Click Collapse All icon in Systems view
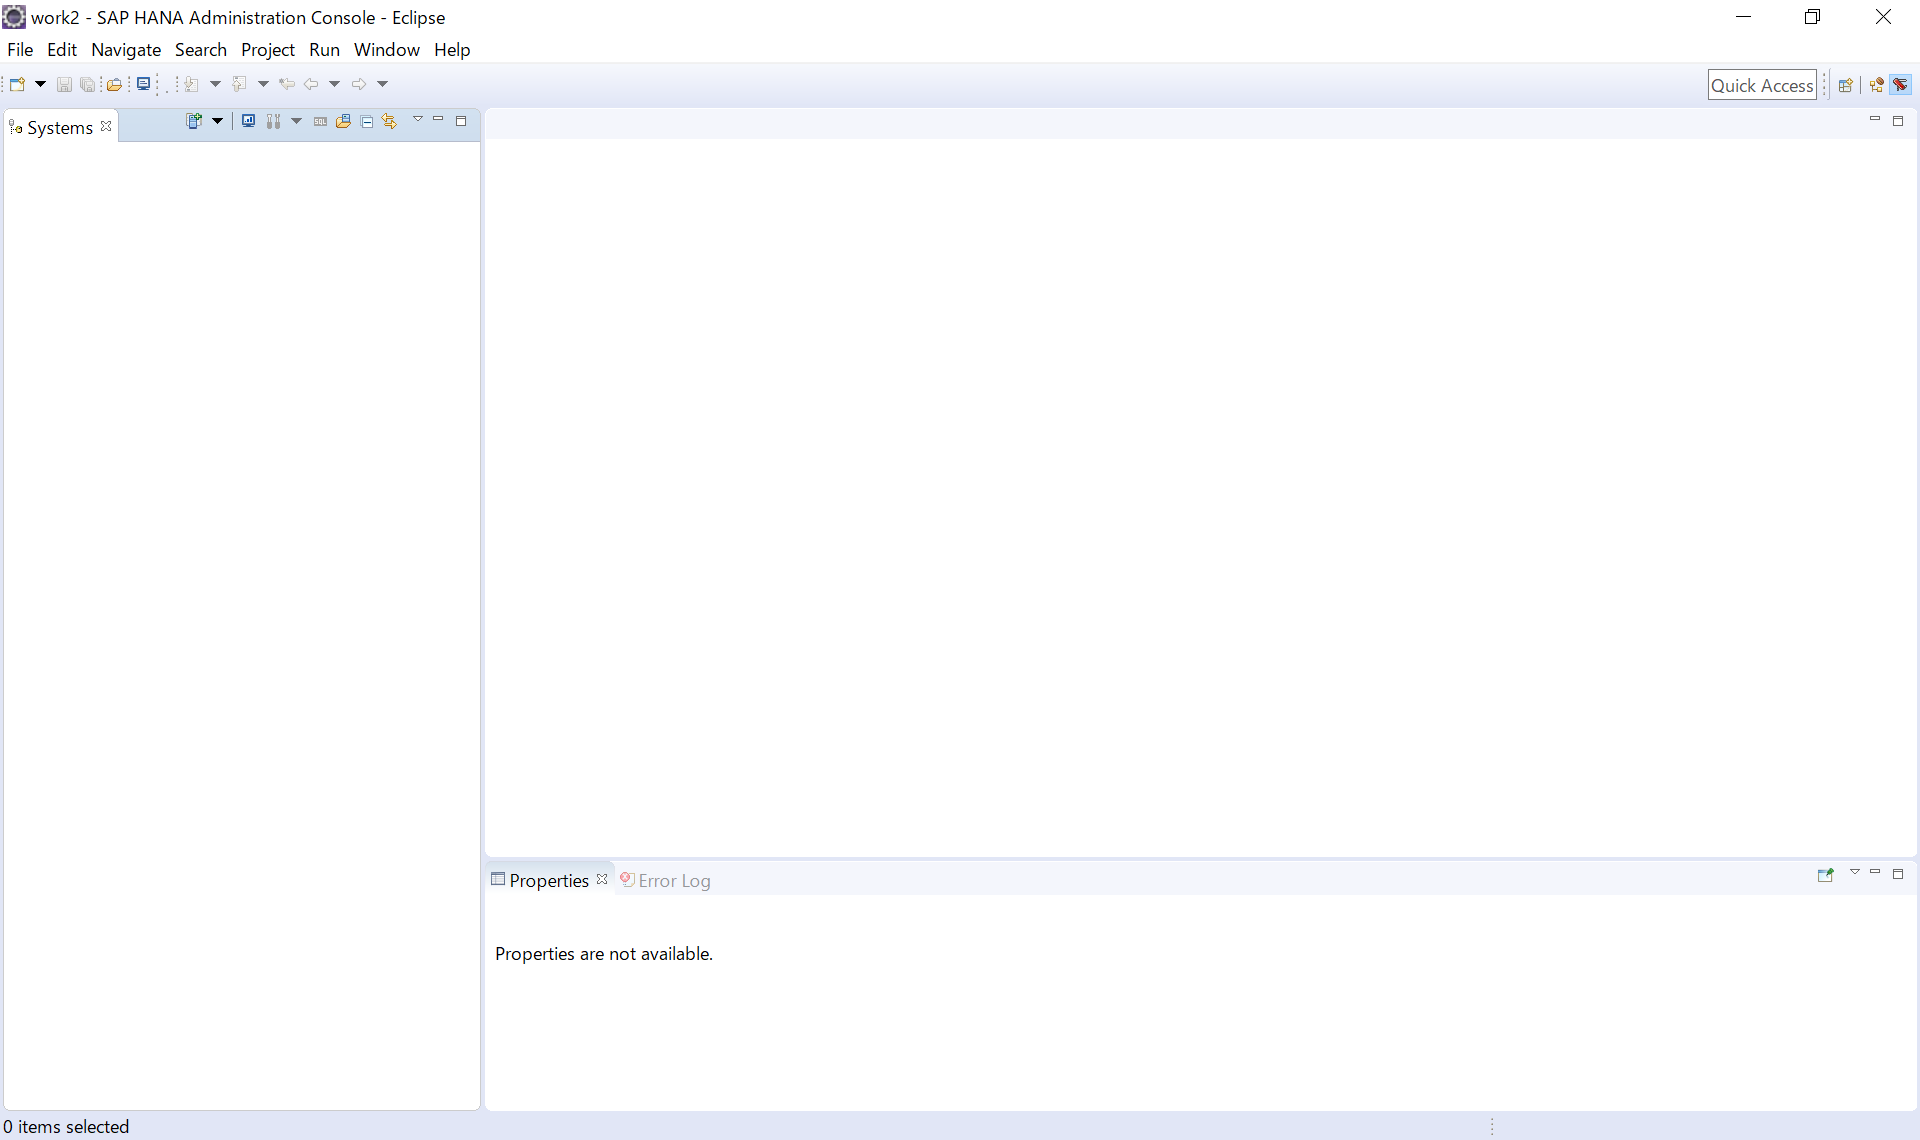Image resolution: width=1920 pixels, height=1140 pixels. tap(367, 121)
